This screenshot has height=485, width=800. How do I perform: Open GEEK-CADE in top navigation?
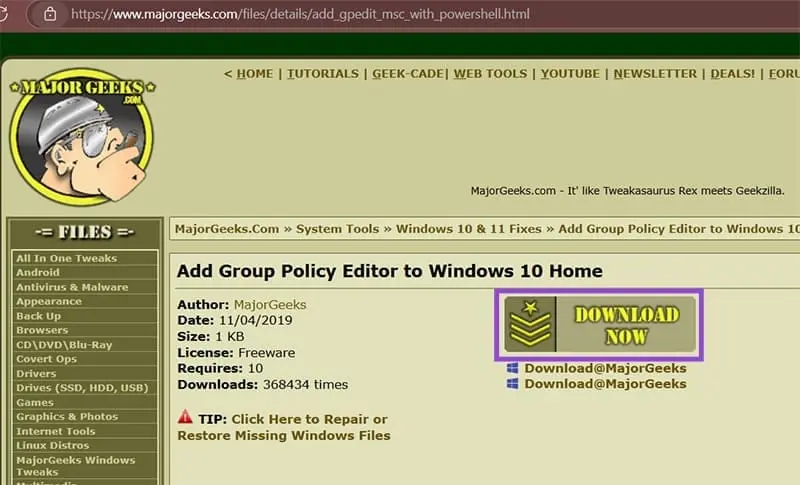(x=408, y=74)
